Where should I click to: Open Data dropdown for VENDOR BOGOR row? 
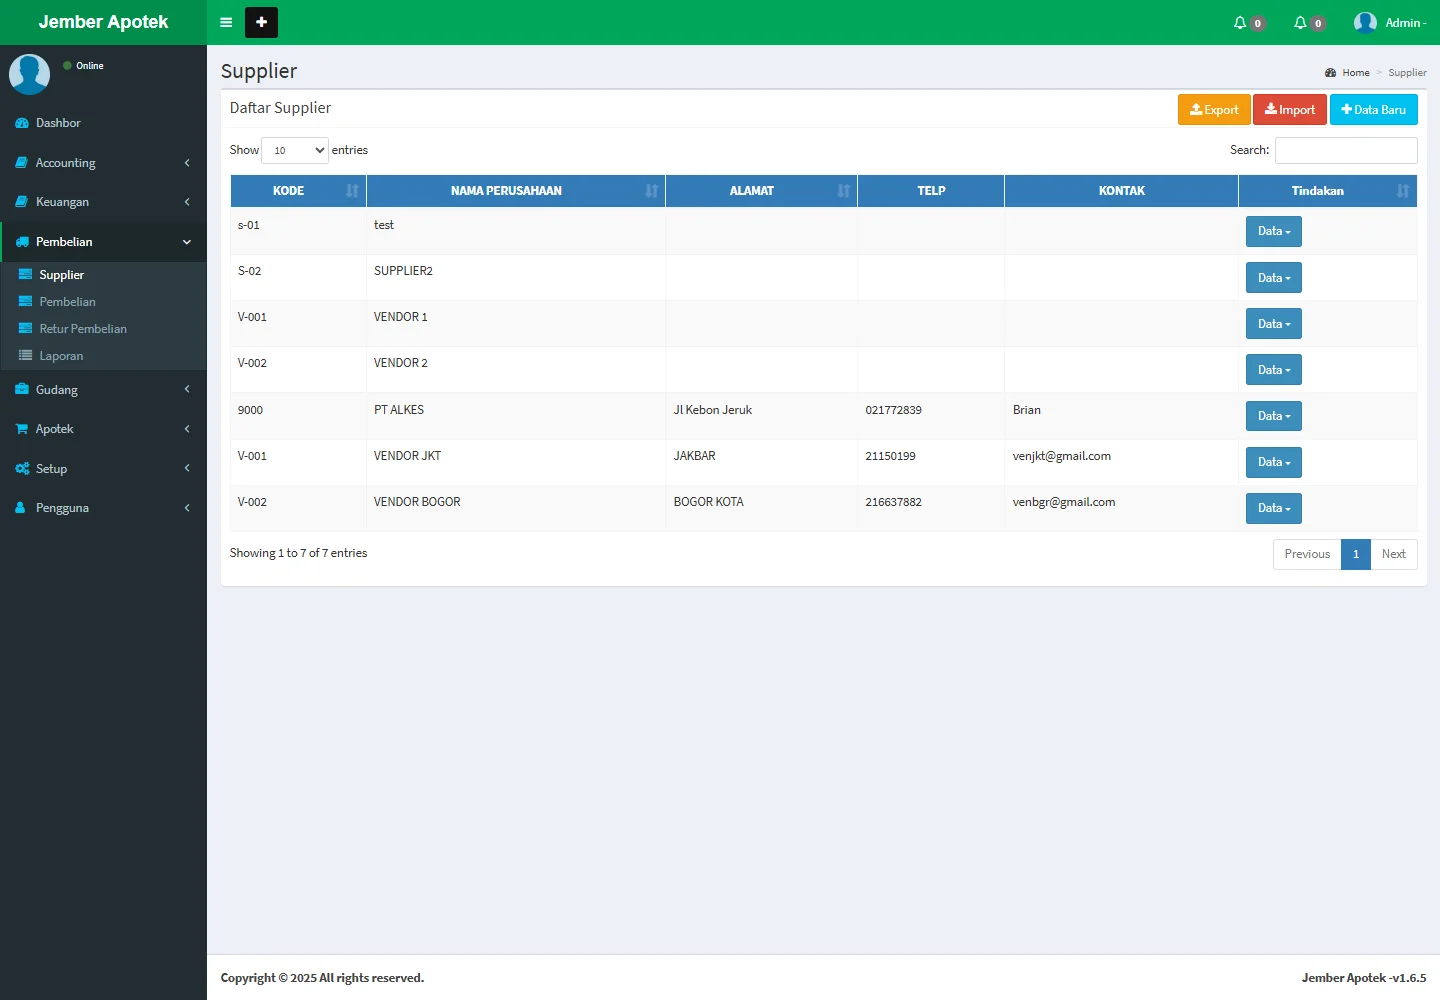click(1273, 508)
